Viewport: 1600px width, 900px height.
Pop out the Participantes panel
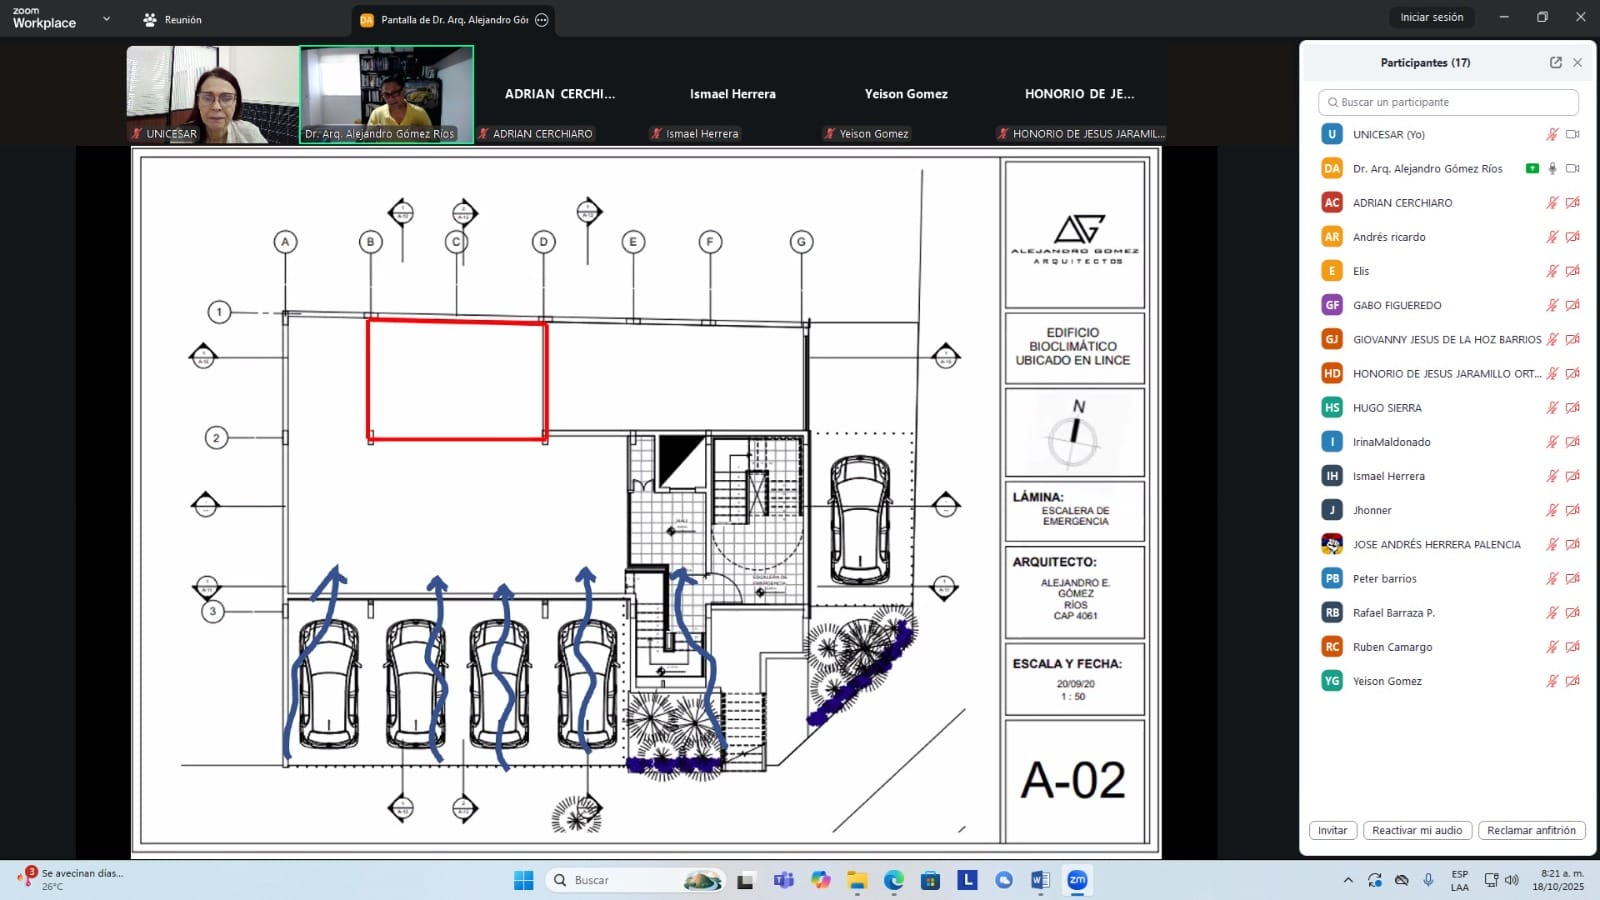click(x=1555, y=62)
